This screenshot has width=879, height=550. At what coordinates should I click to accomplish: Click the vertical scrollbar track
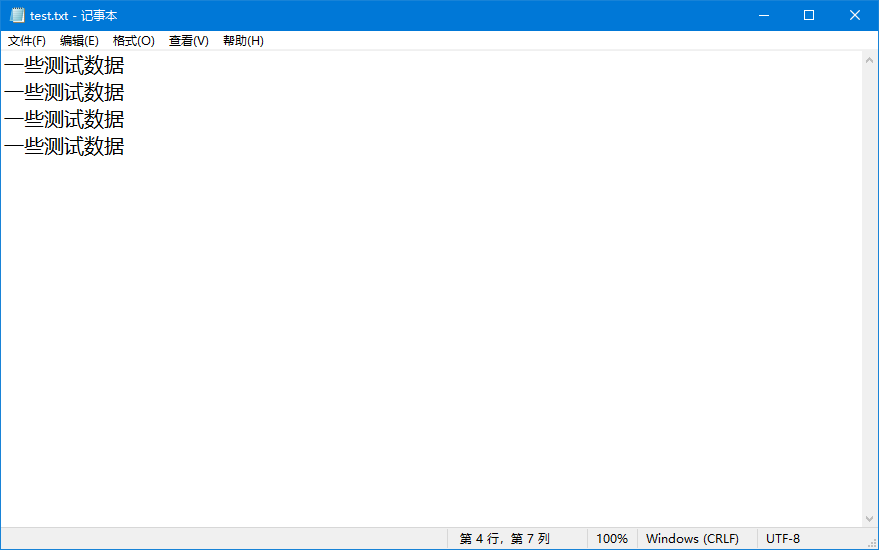pyautogui.click(x=869, y=290)
